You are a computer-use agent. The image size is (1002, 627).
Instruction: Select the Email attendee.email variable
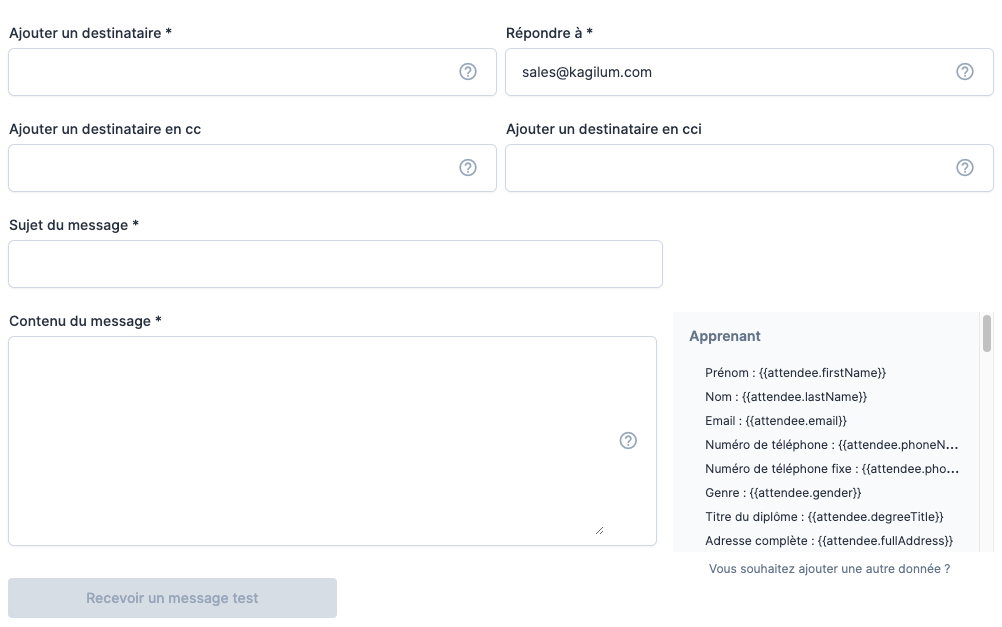[776, 421]
